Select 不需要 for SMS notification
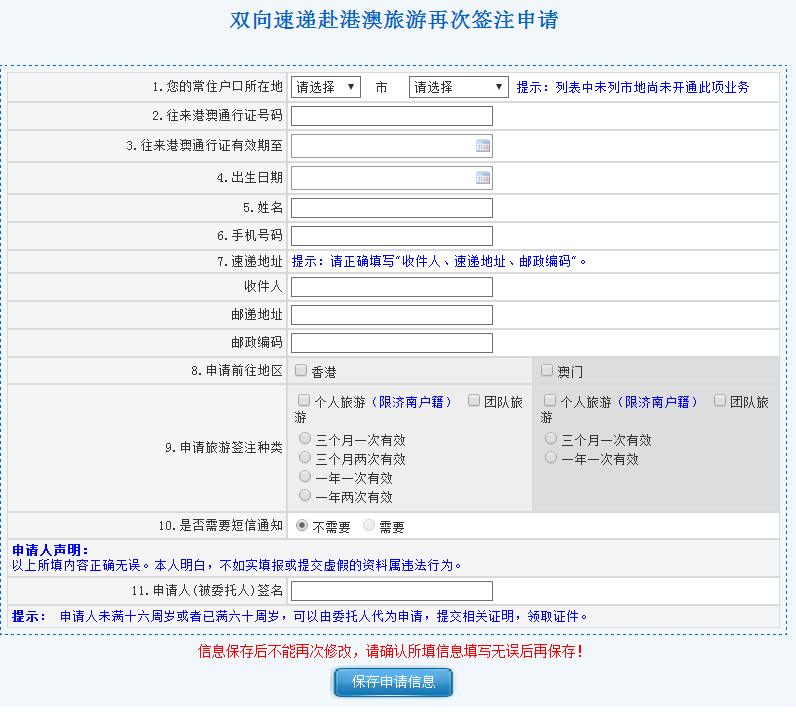The height and width of the screenshot is (714, 796). (302, 525)
